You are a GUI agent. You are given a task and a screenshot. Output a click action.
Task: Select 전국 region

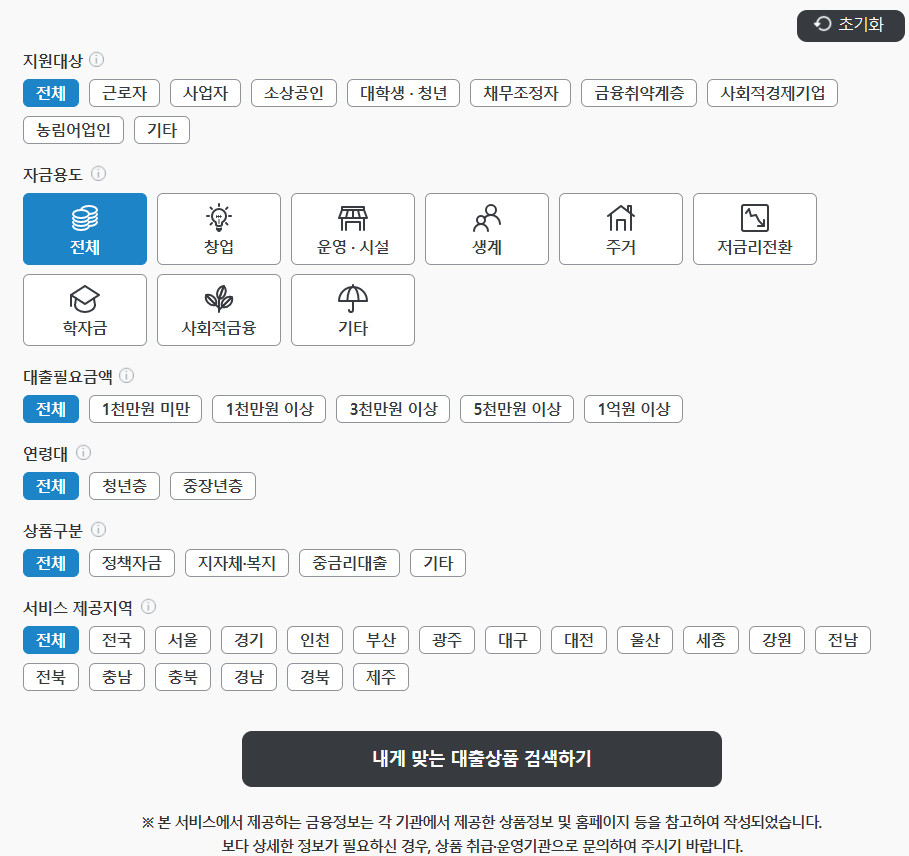click(x=117, y=640)
